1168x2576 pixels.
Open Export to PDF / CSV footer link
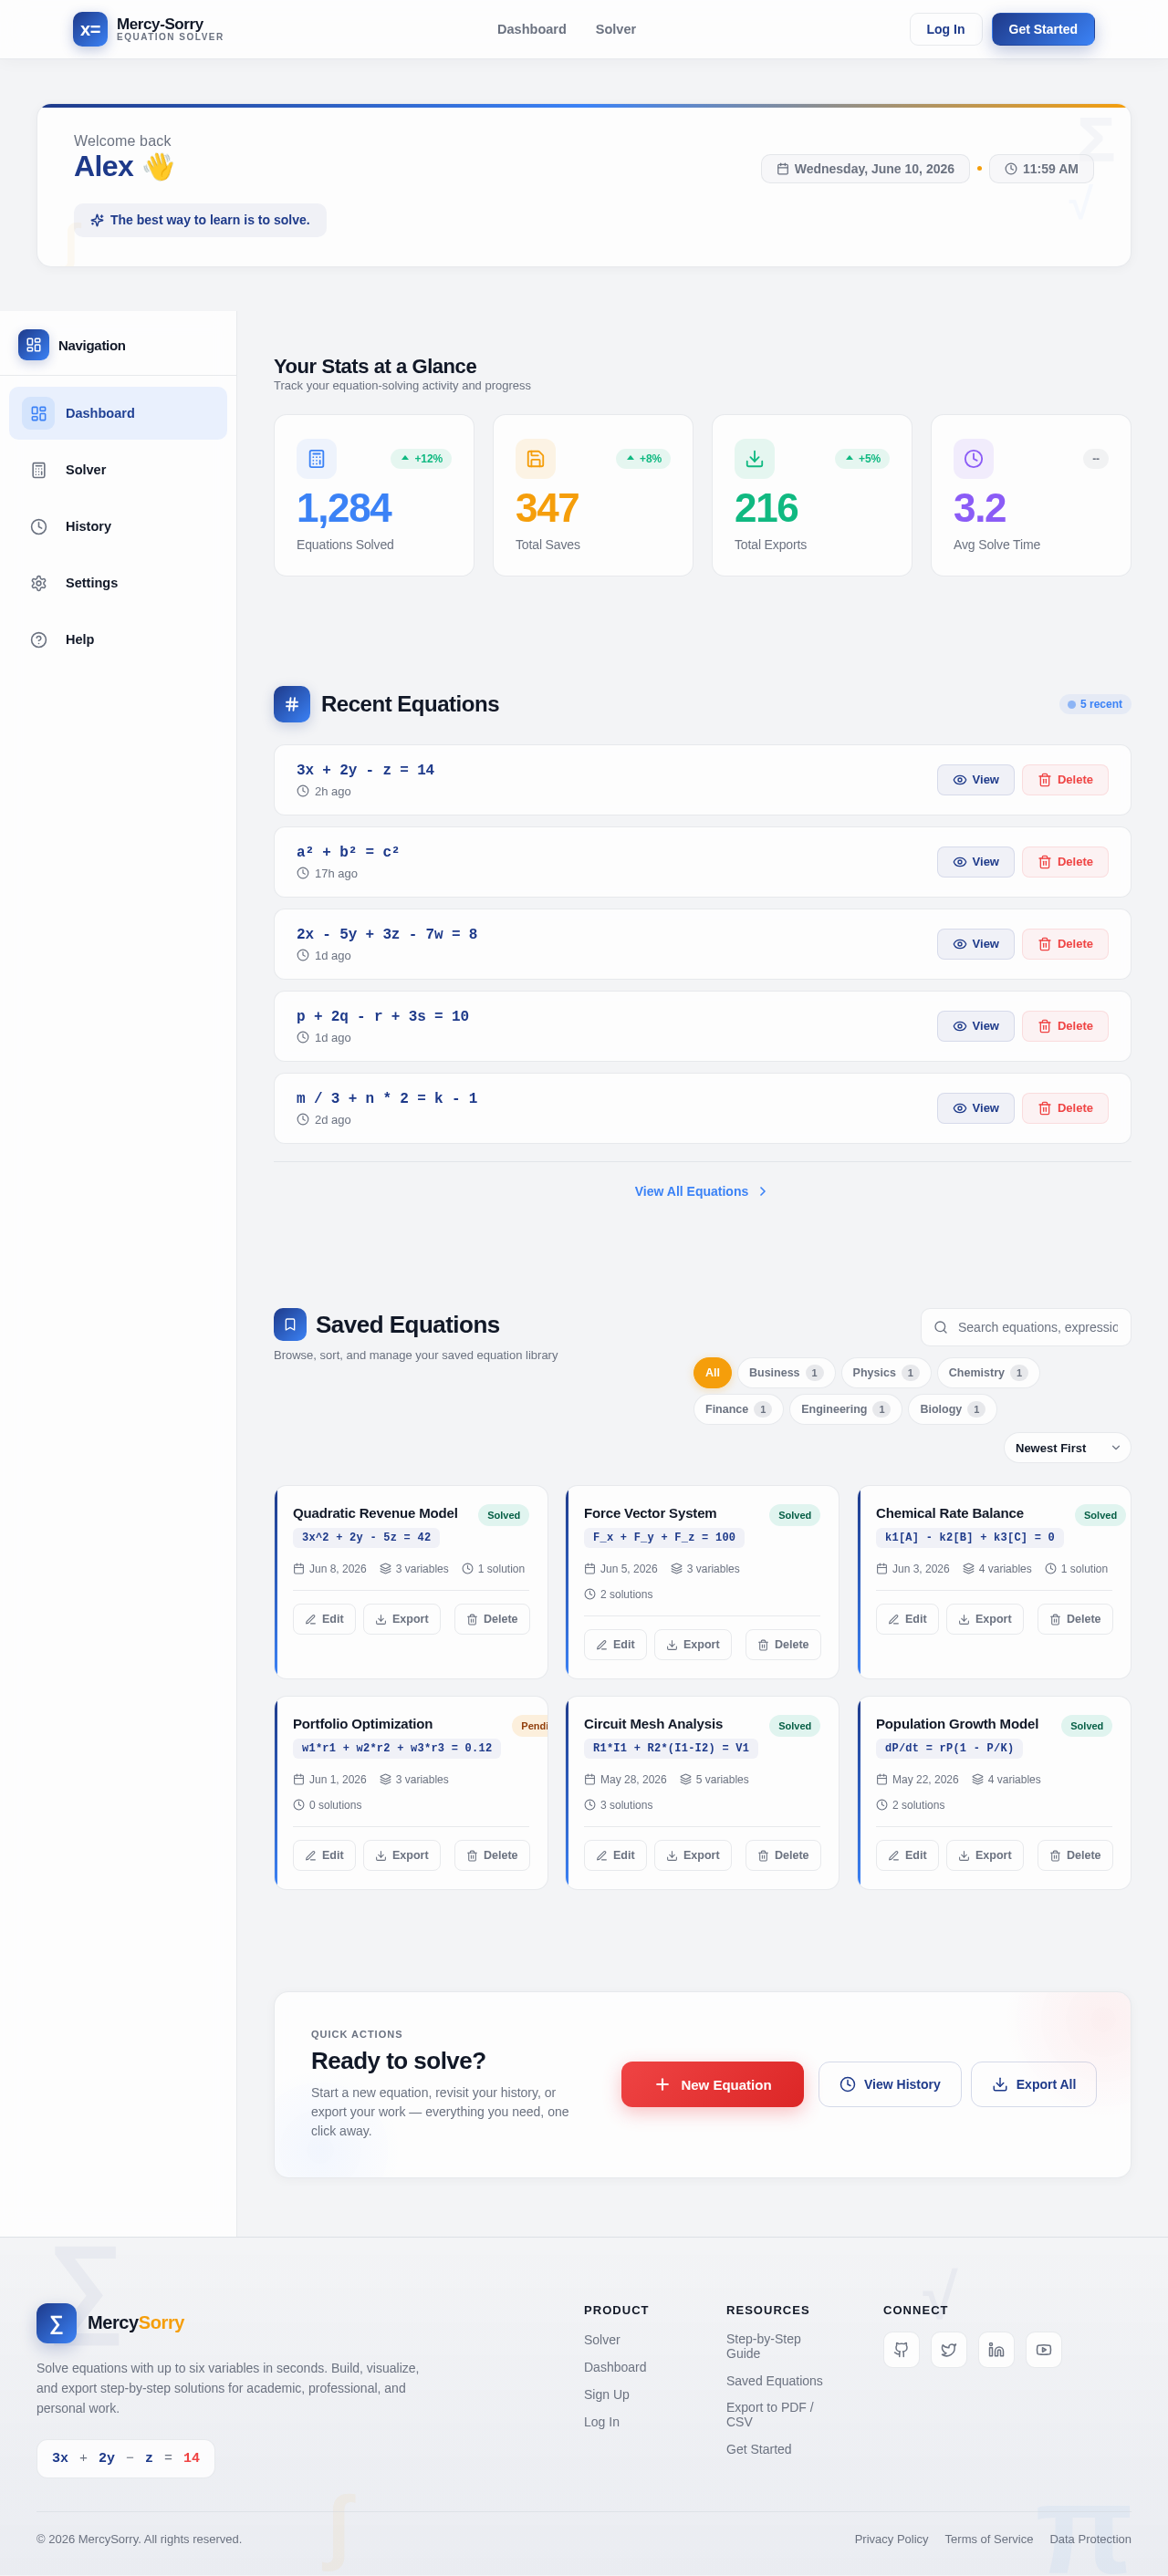770,2414
